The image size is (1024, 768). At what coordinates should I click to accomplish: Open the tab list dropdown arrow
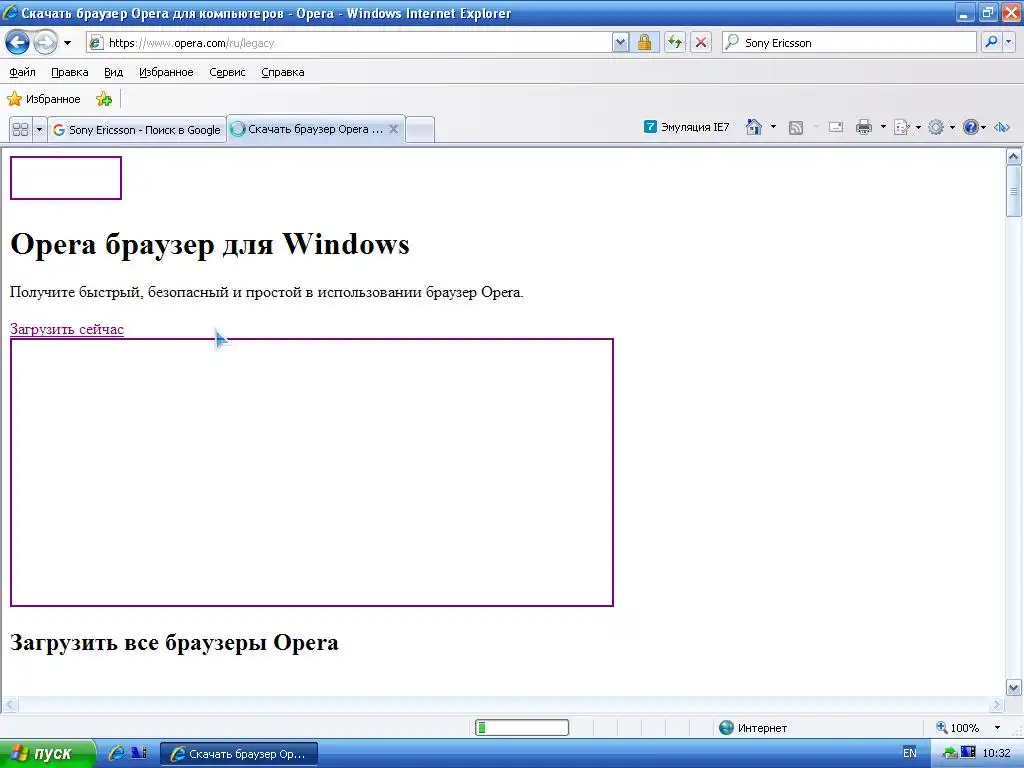39,129
